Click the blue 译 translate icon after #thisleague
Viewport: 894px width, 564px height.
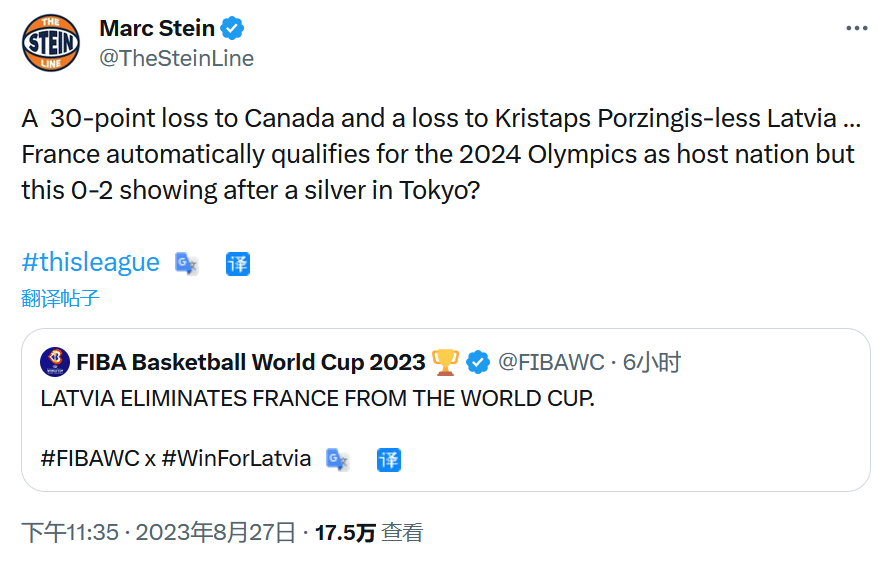click(x=237, y=263)
